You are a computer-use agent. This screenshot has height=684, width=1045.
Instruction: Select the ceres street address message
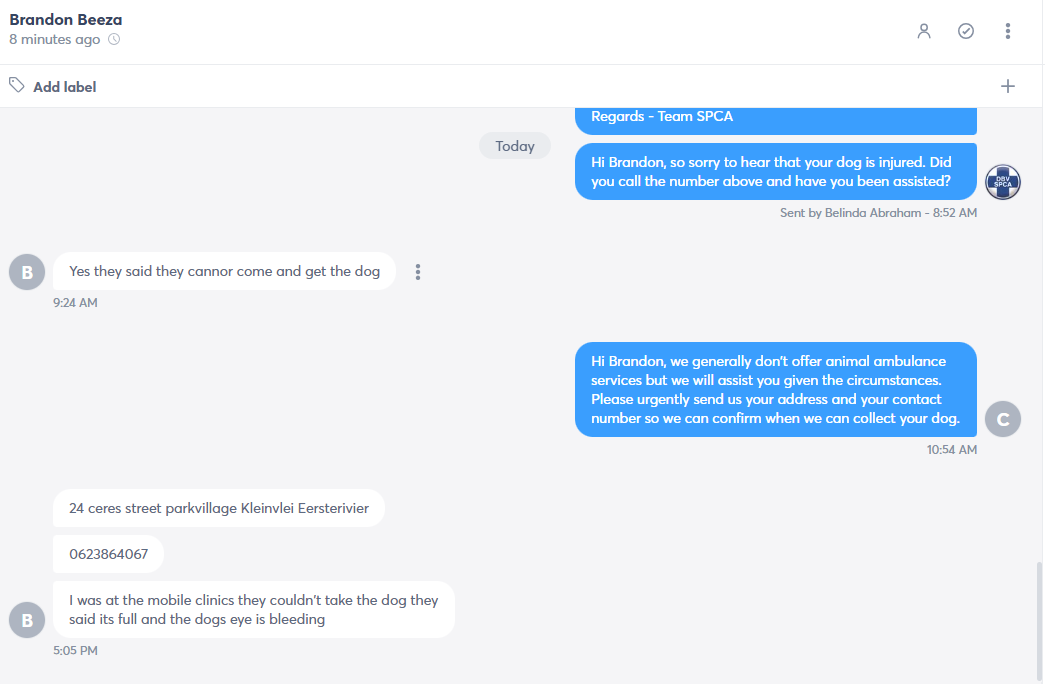click(x=219, y=508)
